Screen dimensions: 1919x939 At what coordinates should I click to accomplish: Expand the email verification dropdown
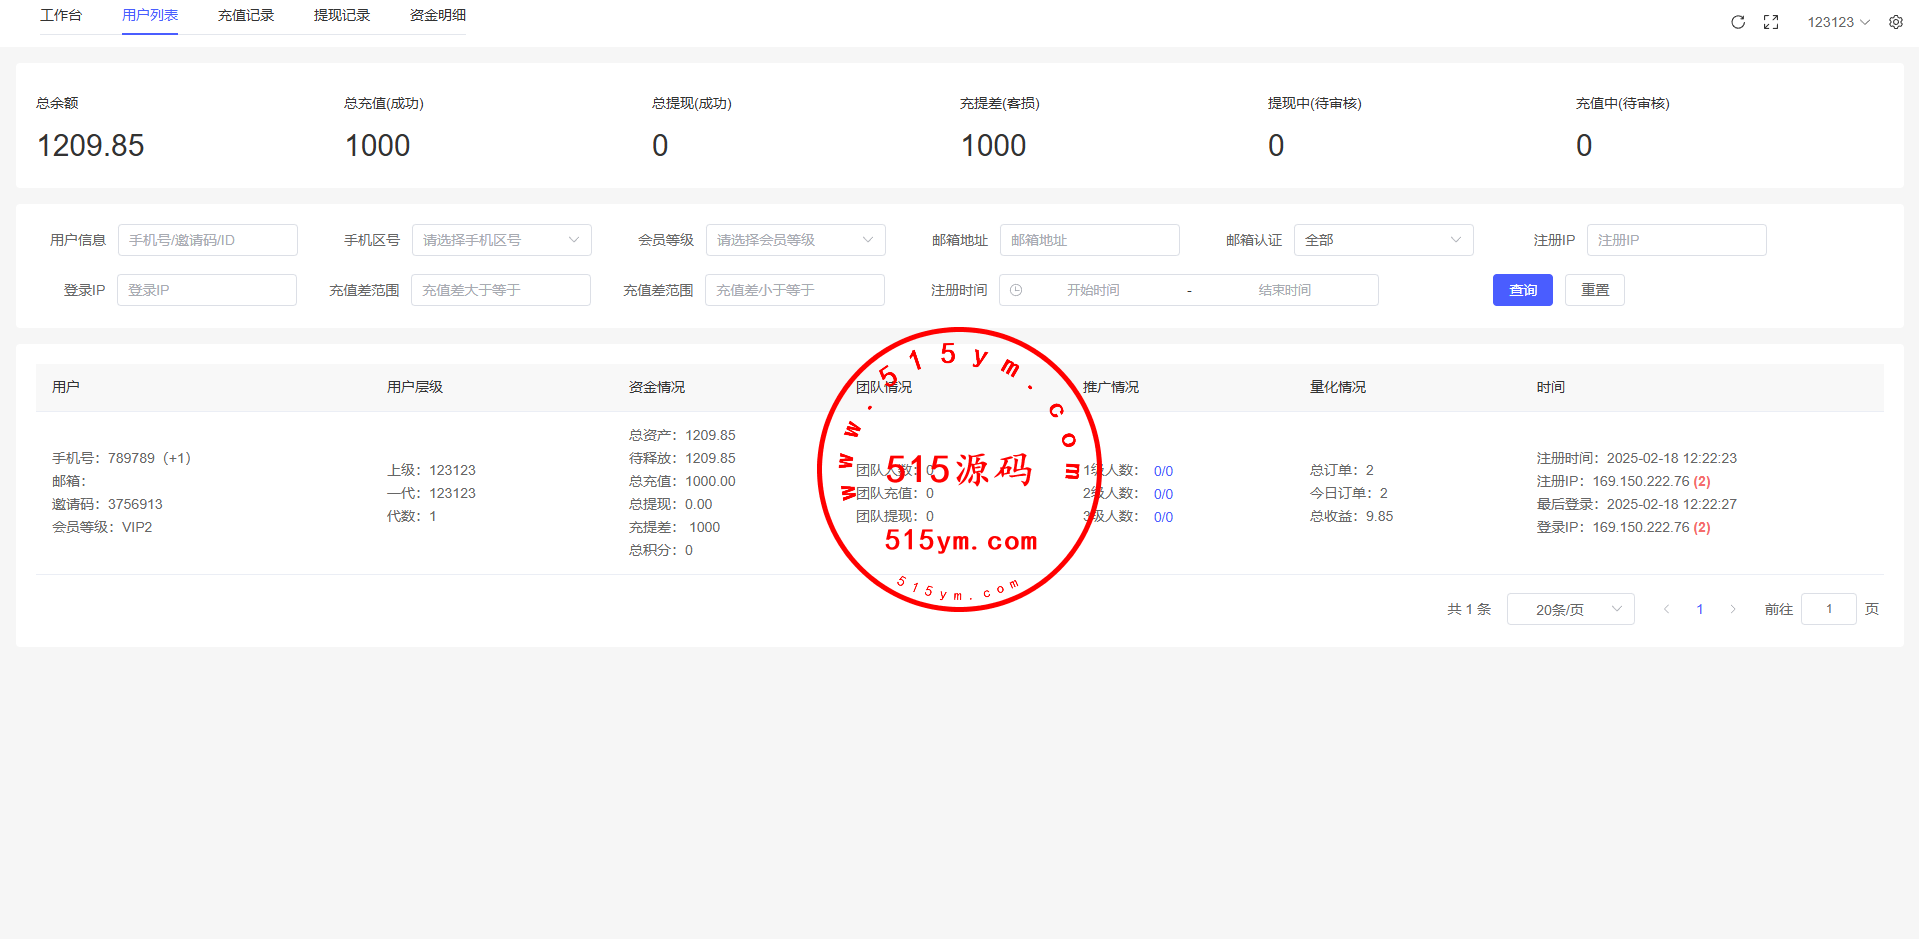point(1383,240)
